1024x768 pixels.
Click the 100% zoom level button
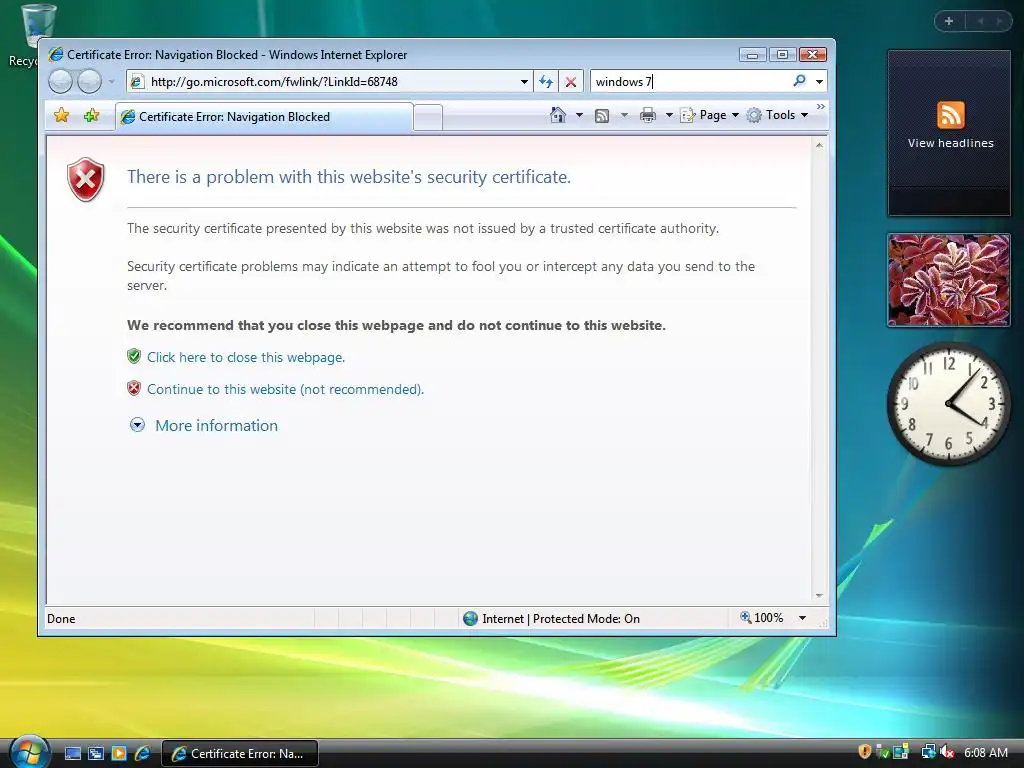pyautogui.click(x=761, y=618)
